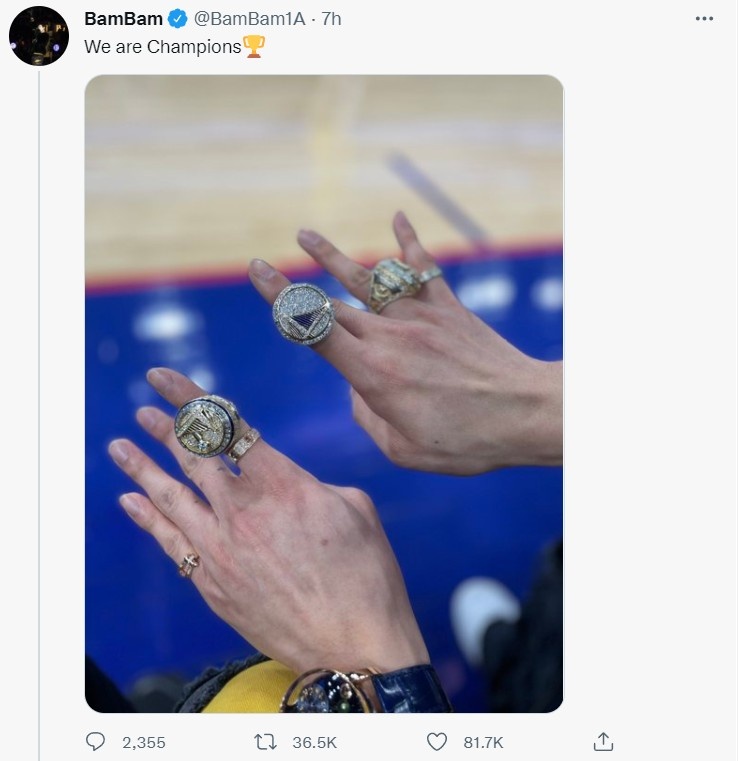Screen dimensions: 739x761
Task: Open the championship rings photo
Action: [x=324, y=394]
